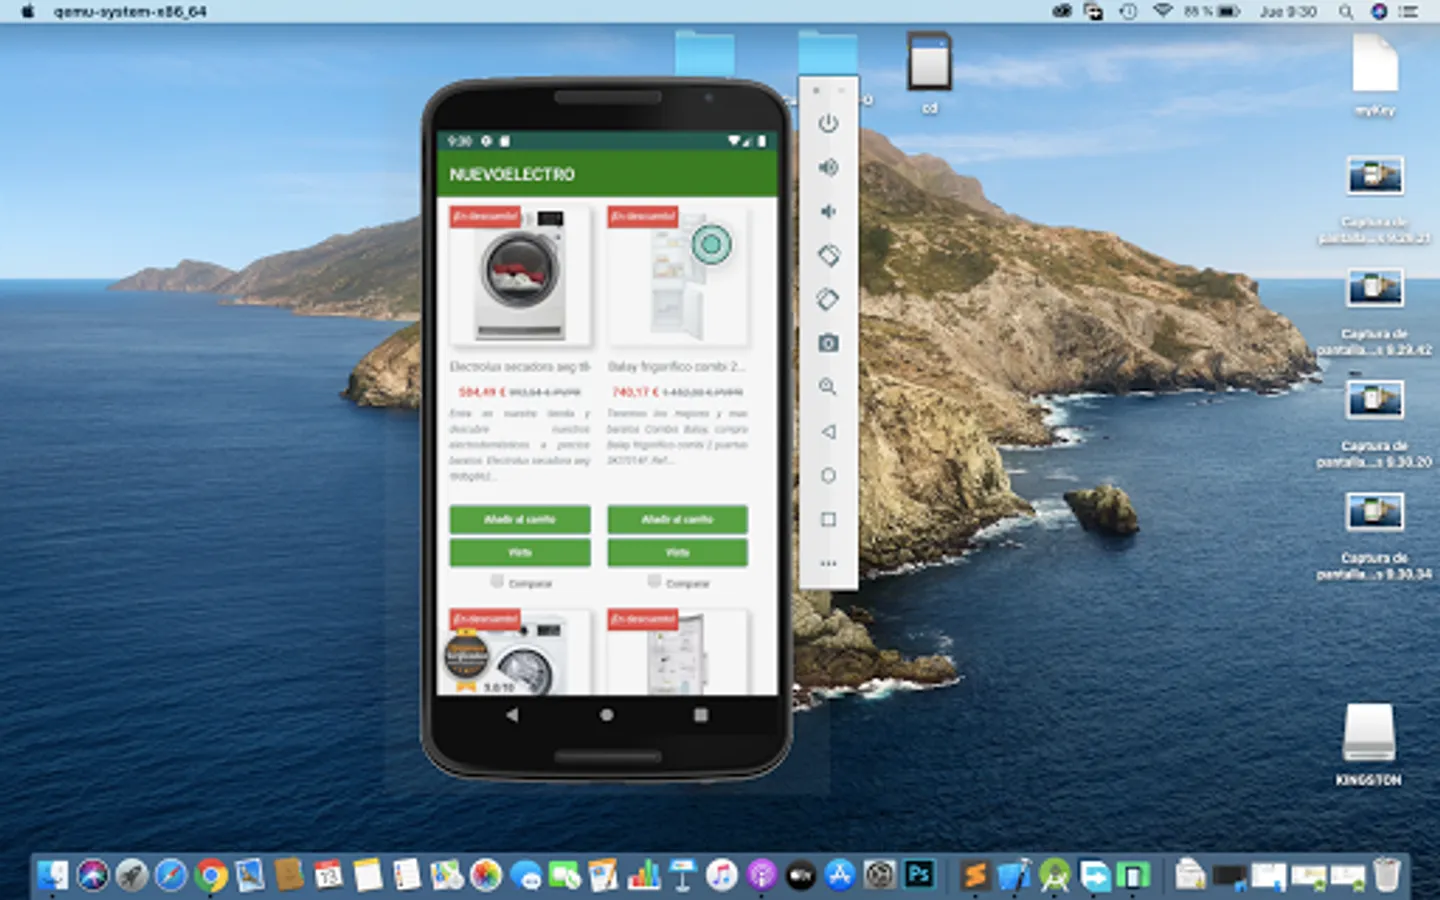1440x900 pixels.
Task: Lower volume with the emulator volume down icon
Action: pos(828,212)
